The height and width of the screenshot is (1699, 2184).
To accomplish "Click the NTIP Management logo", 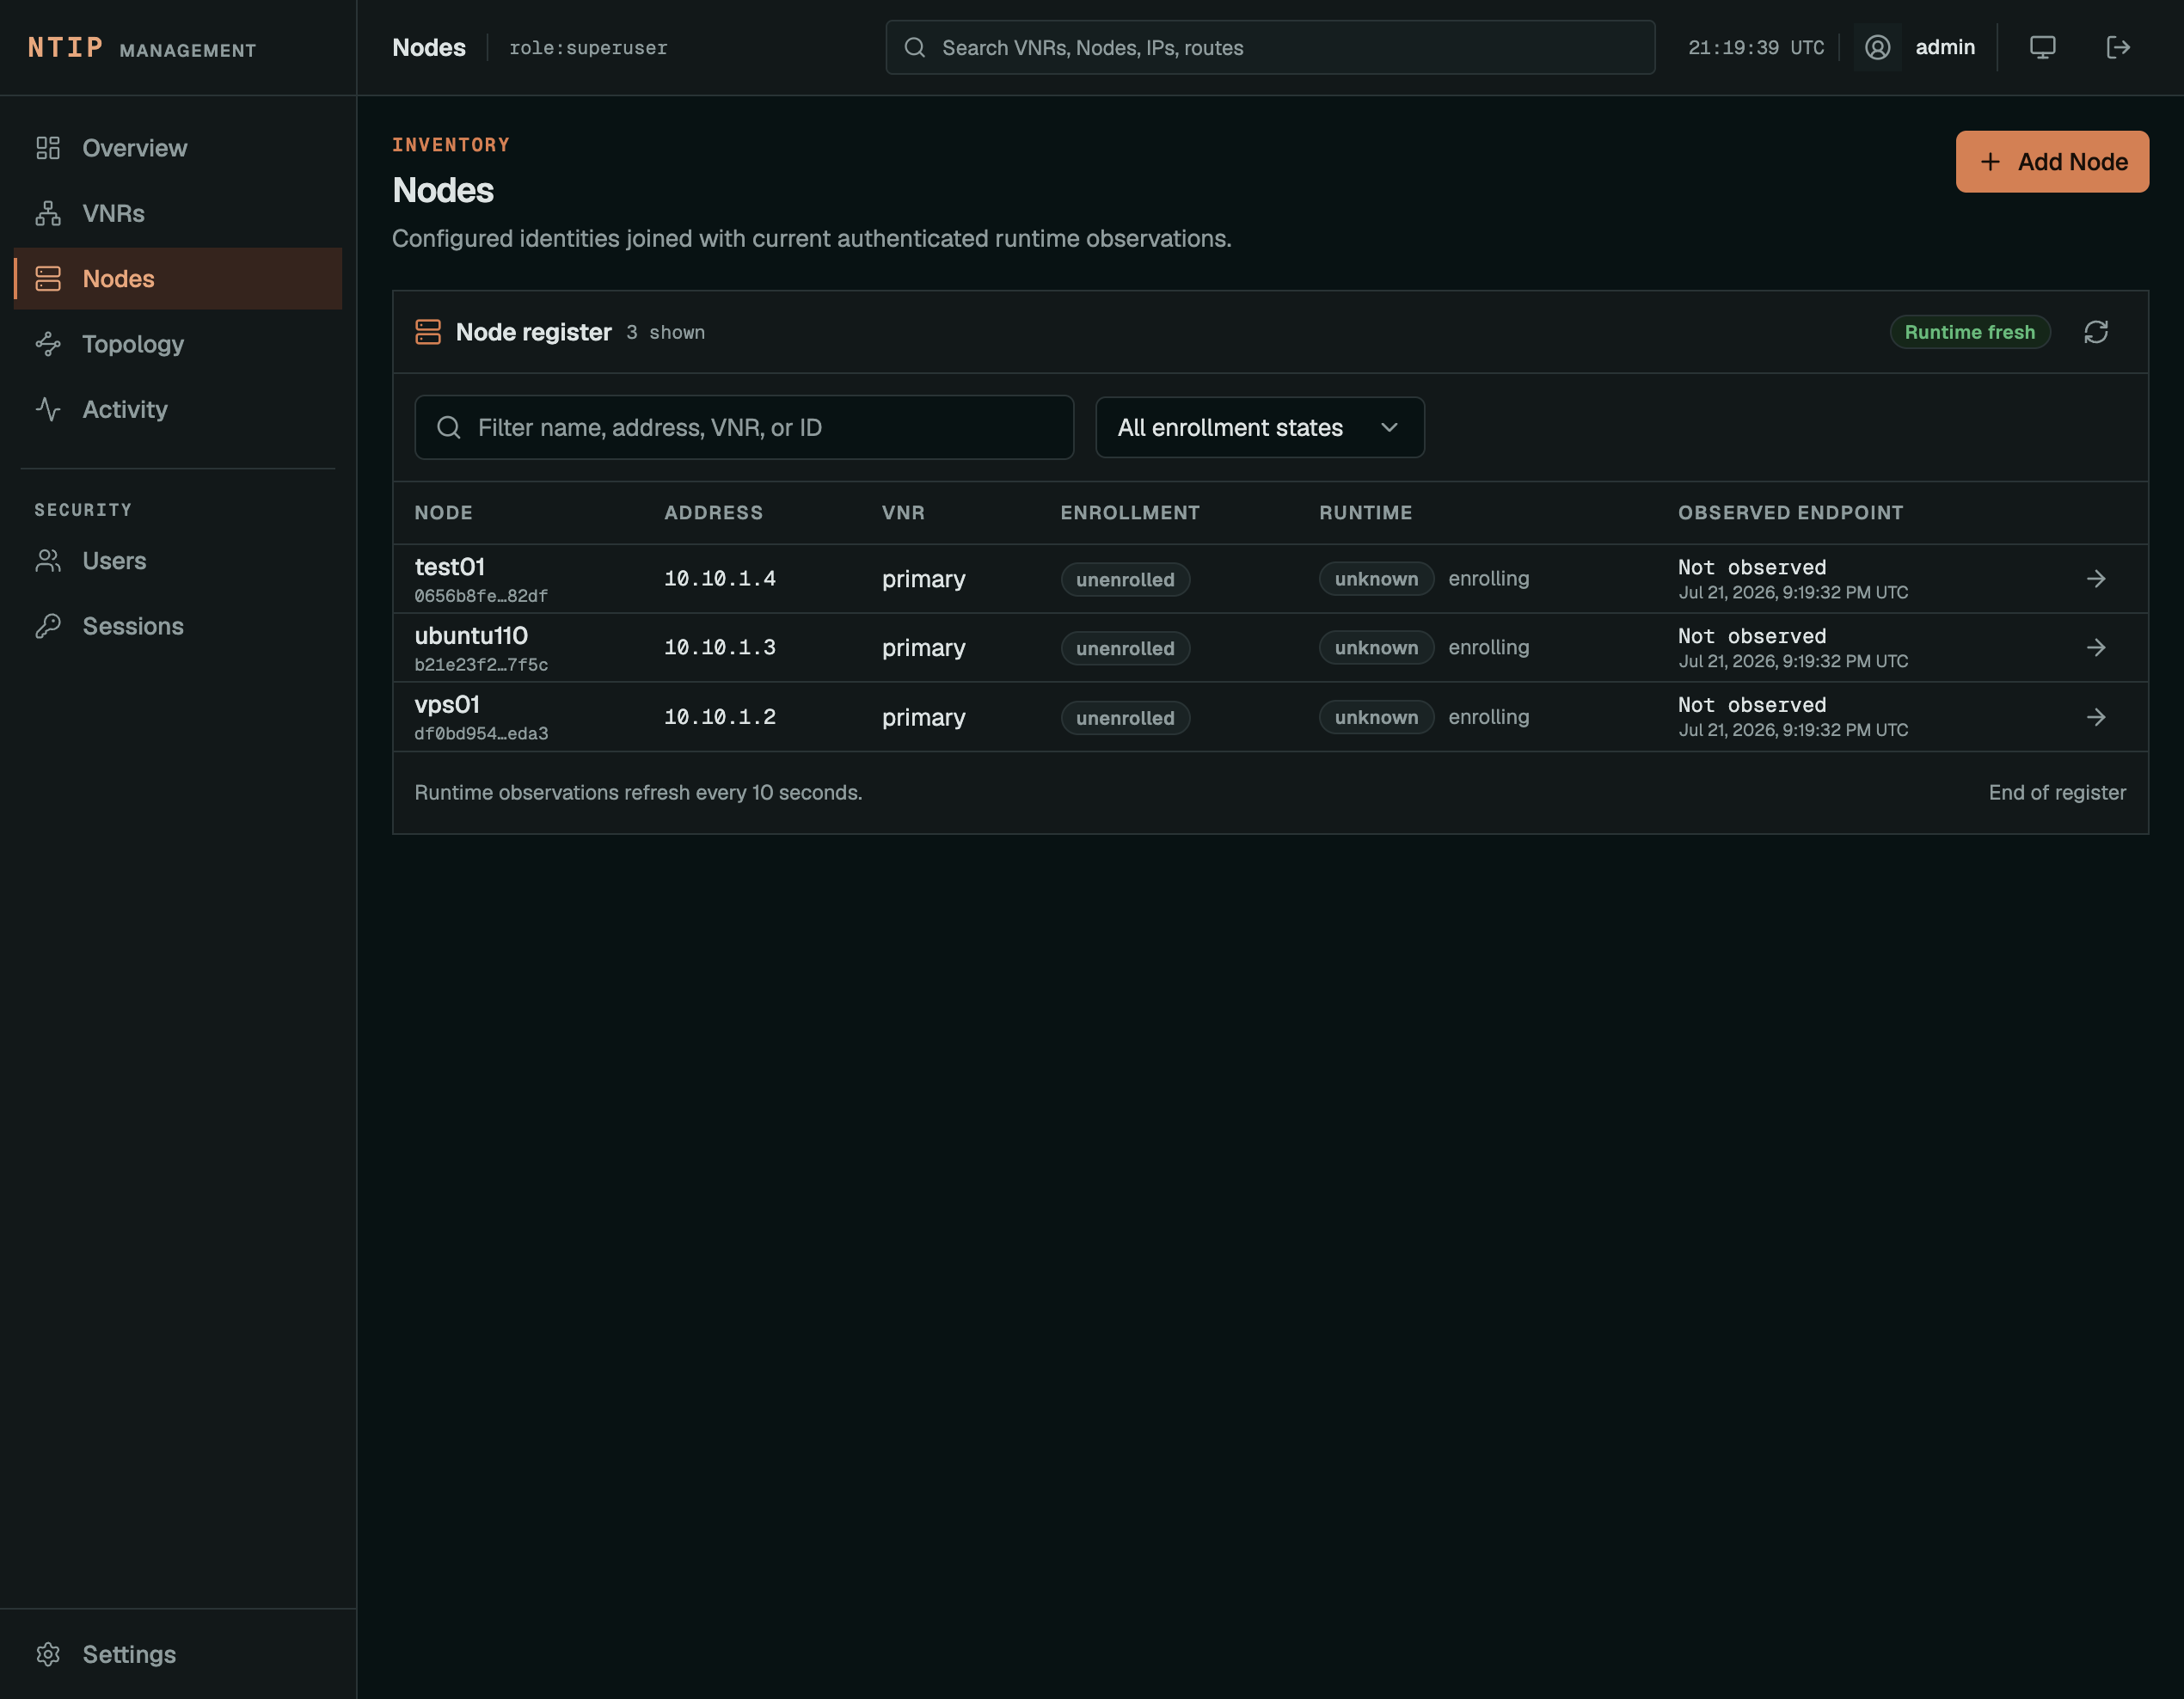I will [x=141, y=48].
